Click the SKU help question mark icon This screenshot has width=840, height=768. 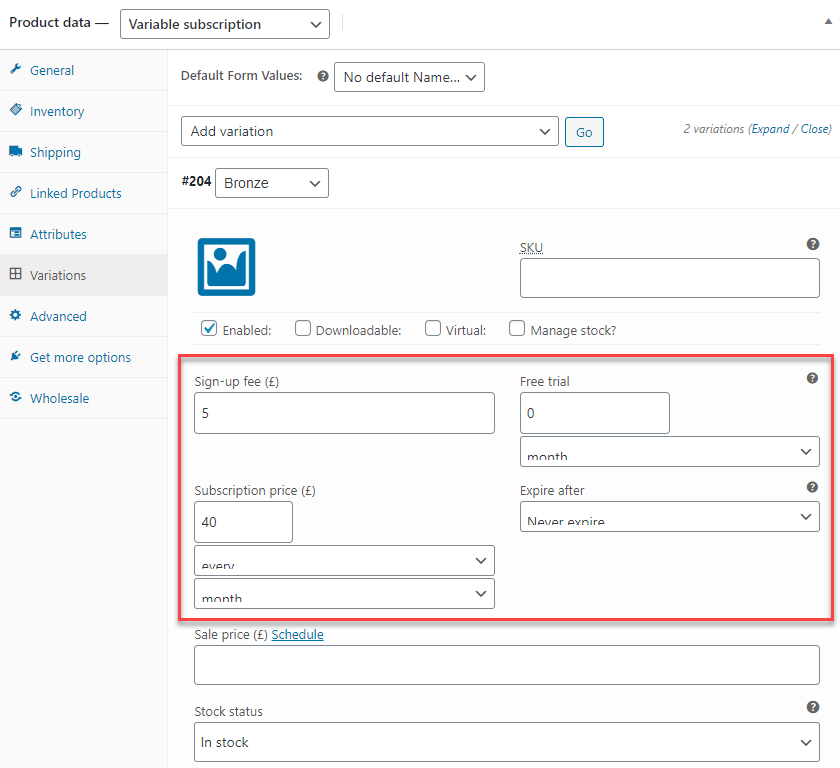[x=812, y=244]
